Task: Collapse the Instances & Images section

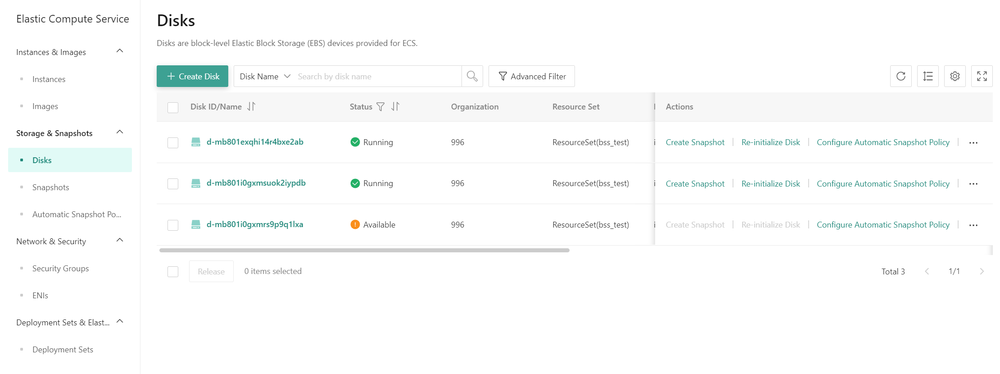Action: pyautogui.click(x=120, y=52)
